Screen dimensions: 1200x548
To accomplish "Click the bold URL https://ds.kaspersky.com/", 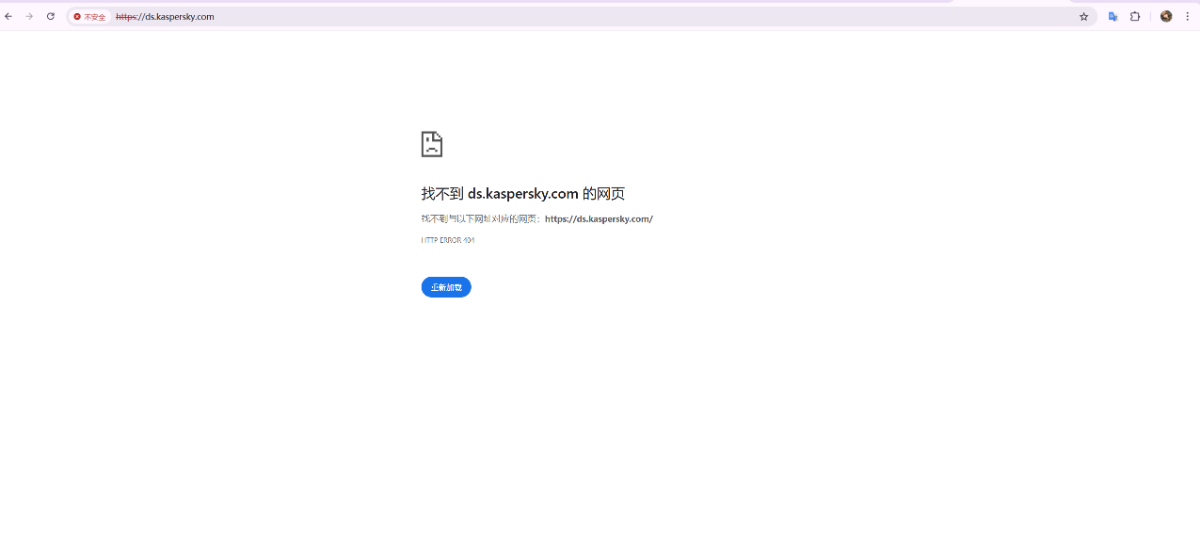I will (x=599, y=219).
